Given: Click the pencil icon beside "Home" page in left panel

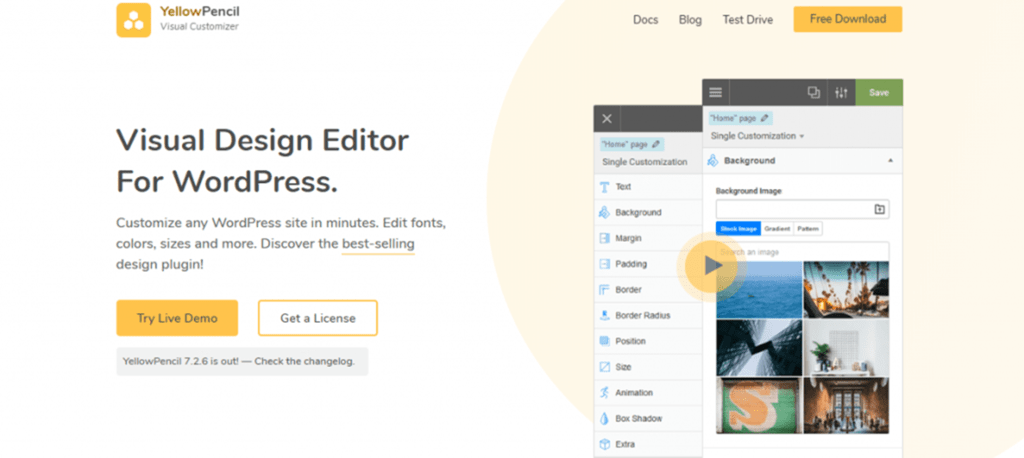Looking at the screenshot, I should [656, 144].
